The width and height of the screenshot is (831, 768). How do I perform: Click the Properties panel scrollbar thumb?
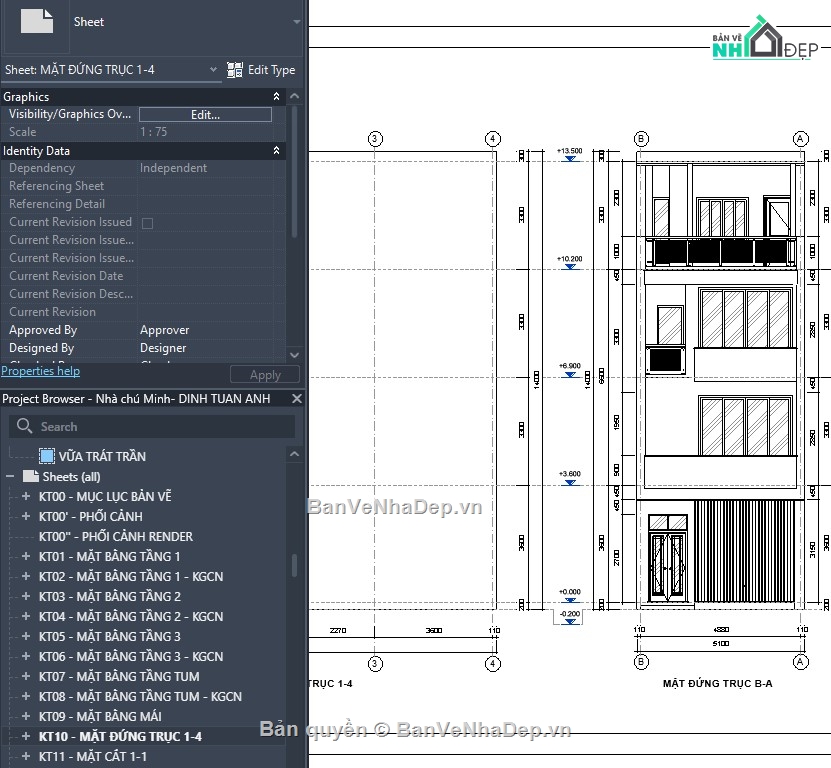point(295,171)
